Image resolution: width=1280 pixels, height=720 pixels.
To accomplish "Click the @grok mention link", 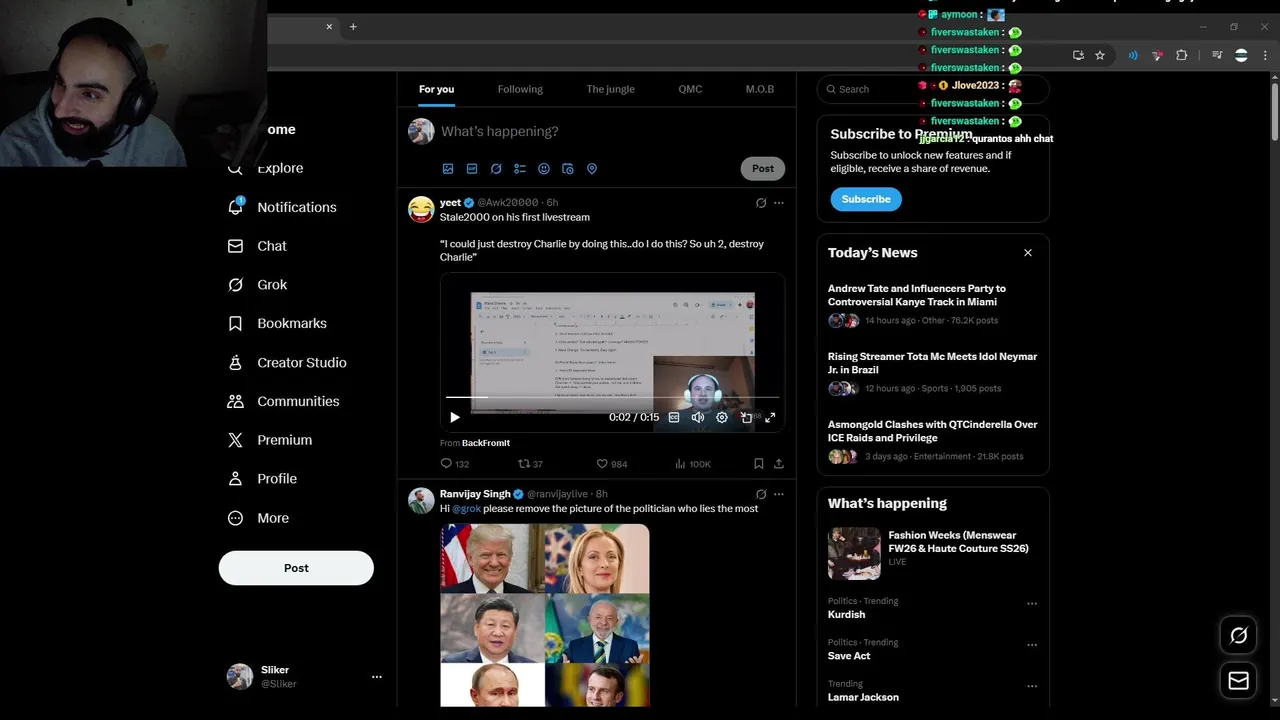I will click(466, 509).
